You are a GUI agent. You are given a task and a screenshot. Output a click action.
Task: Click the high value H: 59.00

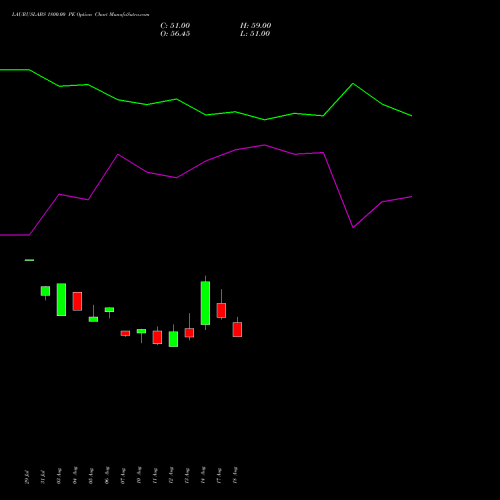[x=256, y=26]
